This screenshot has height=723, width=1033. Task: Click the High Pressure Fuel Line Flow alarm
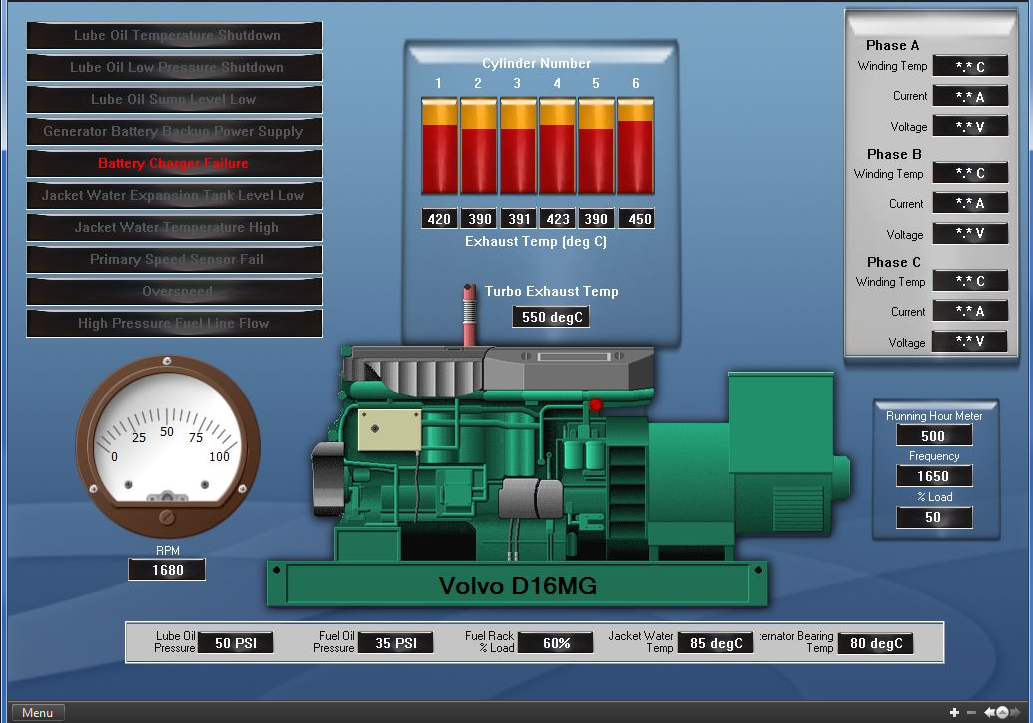[175, 323]
